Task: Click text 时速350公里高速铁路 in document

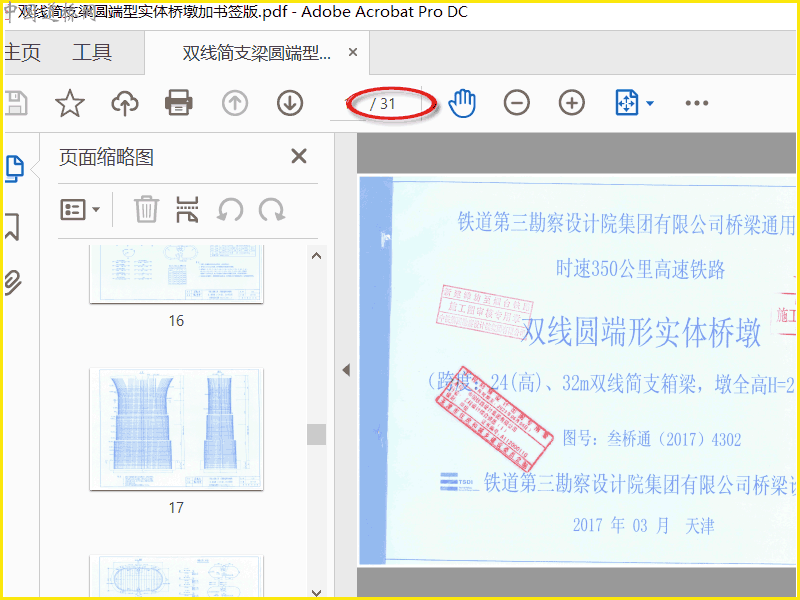Action: [x=640, y=269]
